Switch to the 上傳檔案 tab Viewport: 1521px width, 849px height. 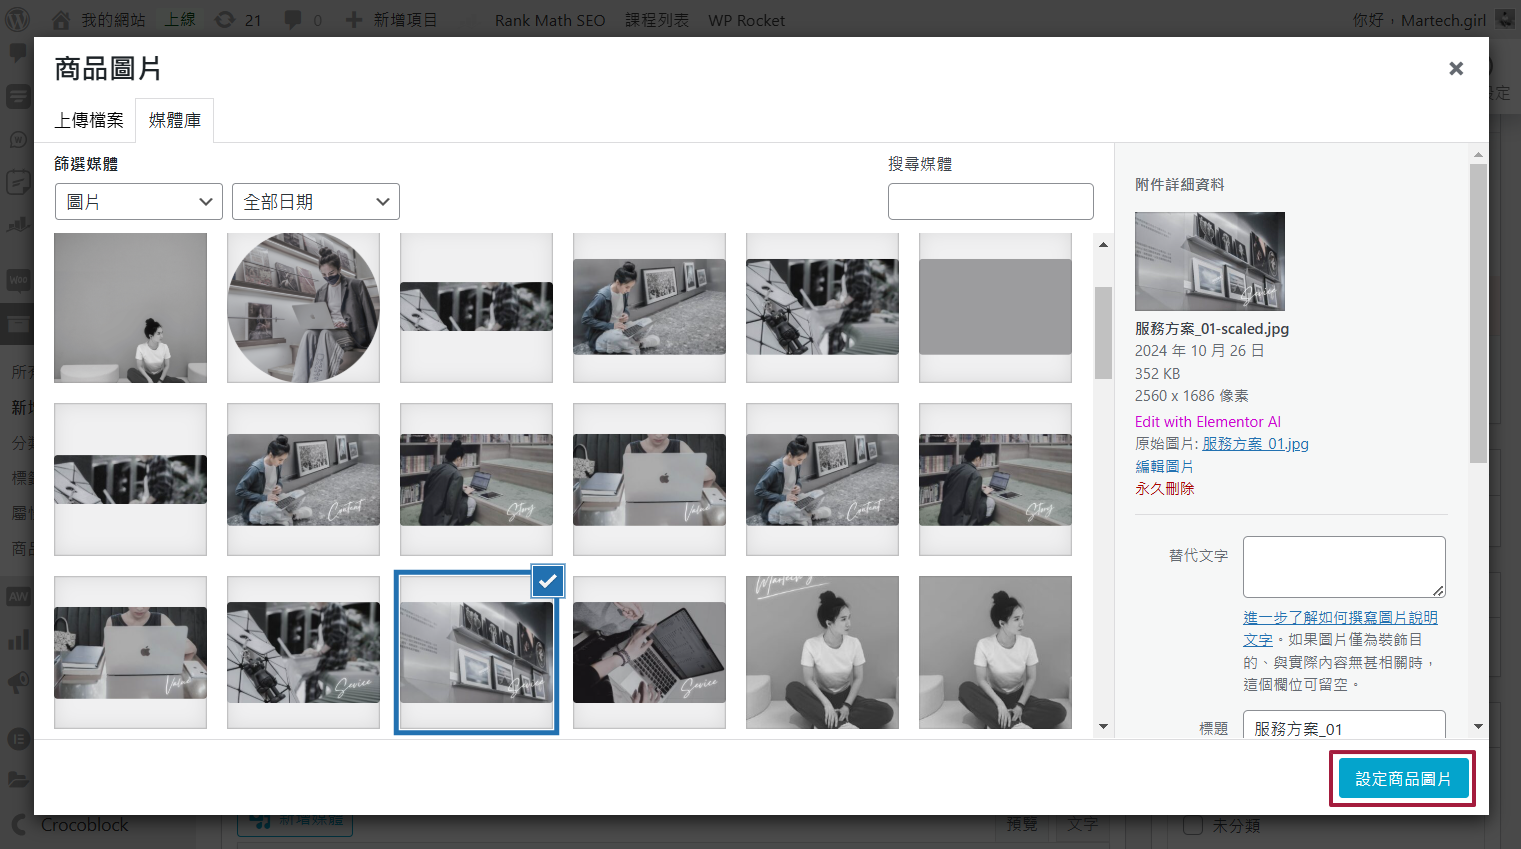(x=89, y=121)
